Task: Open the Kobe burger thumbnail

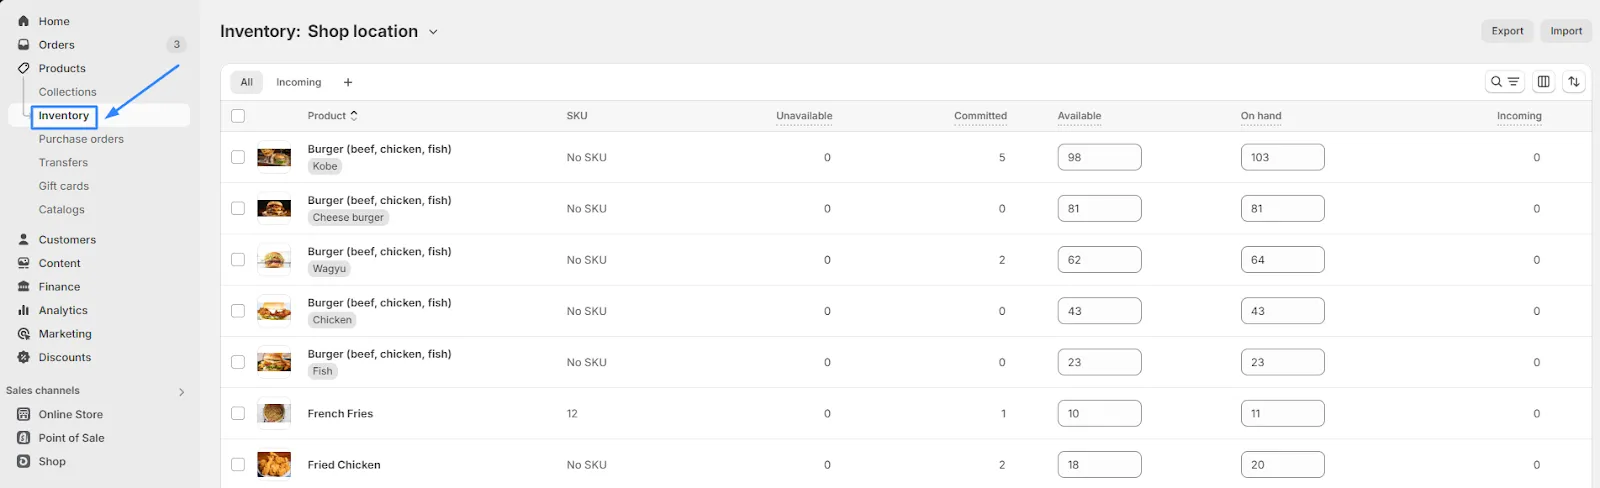Action: [274, 157]
